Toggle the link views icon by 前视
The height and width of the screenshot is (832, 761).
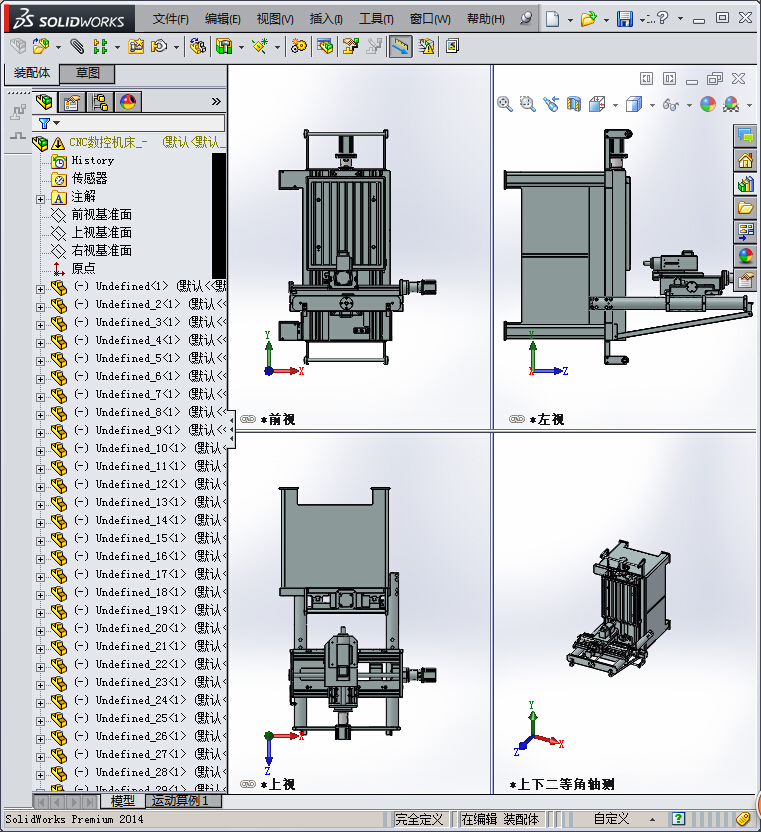[x=248, y=419]
